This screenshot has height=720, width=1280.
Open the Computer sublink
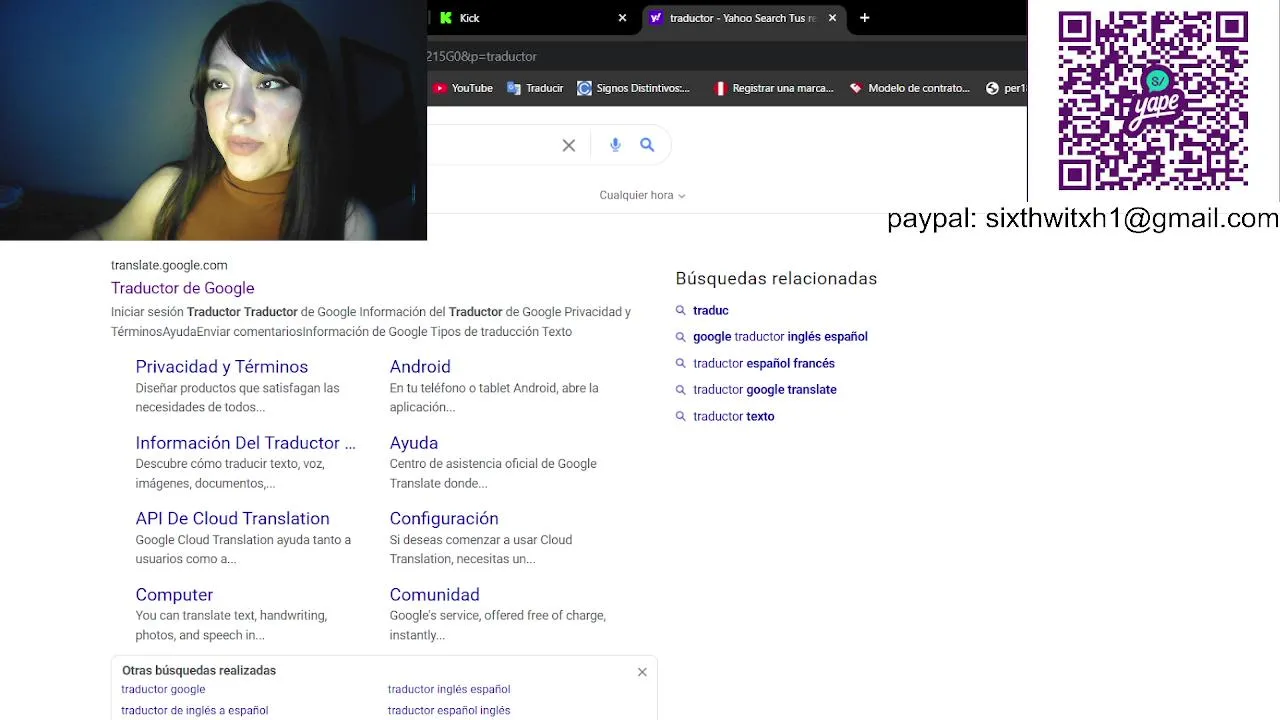coord(174,595)
